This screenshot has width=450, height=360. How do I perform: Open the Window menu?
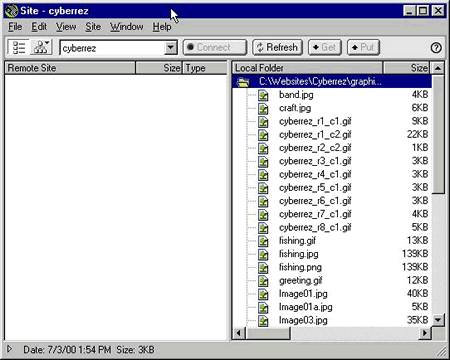click(x=127, y=27)
